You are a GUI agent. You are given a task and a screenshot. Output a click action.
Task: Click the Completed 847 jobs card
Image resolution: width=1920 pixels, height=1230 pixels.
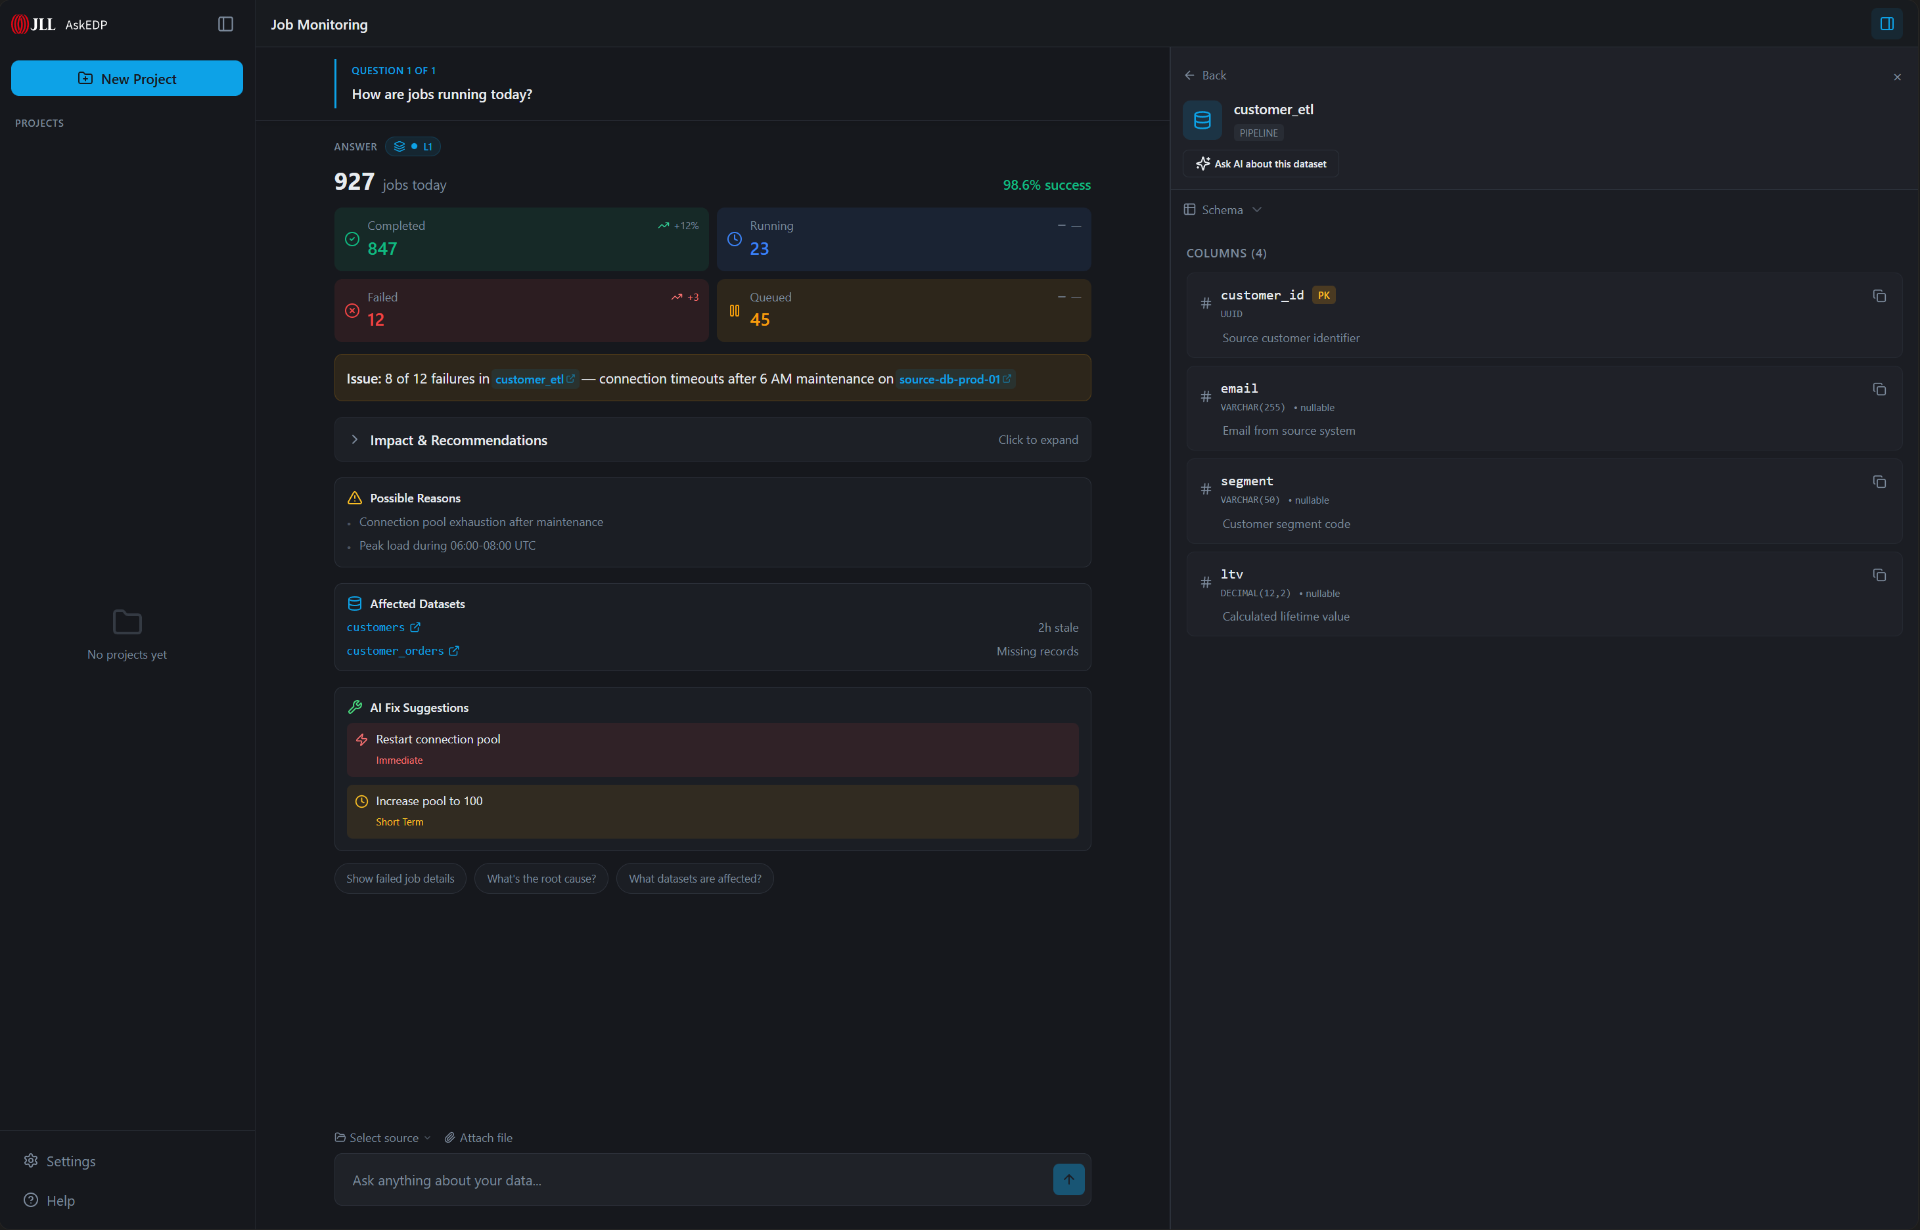(521, 239)
